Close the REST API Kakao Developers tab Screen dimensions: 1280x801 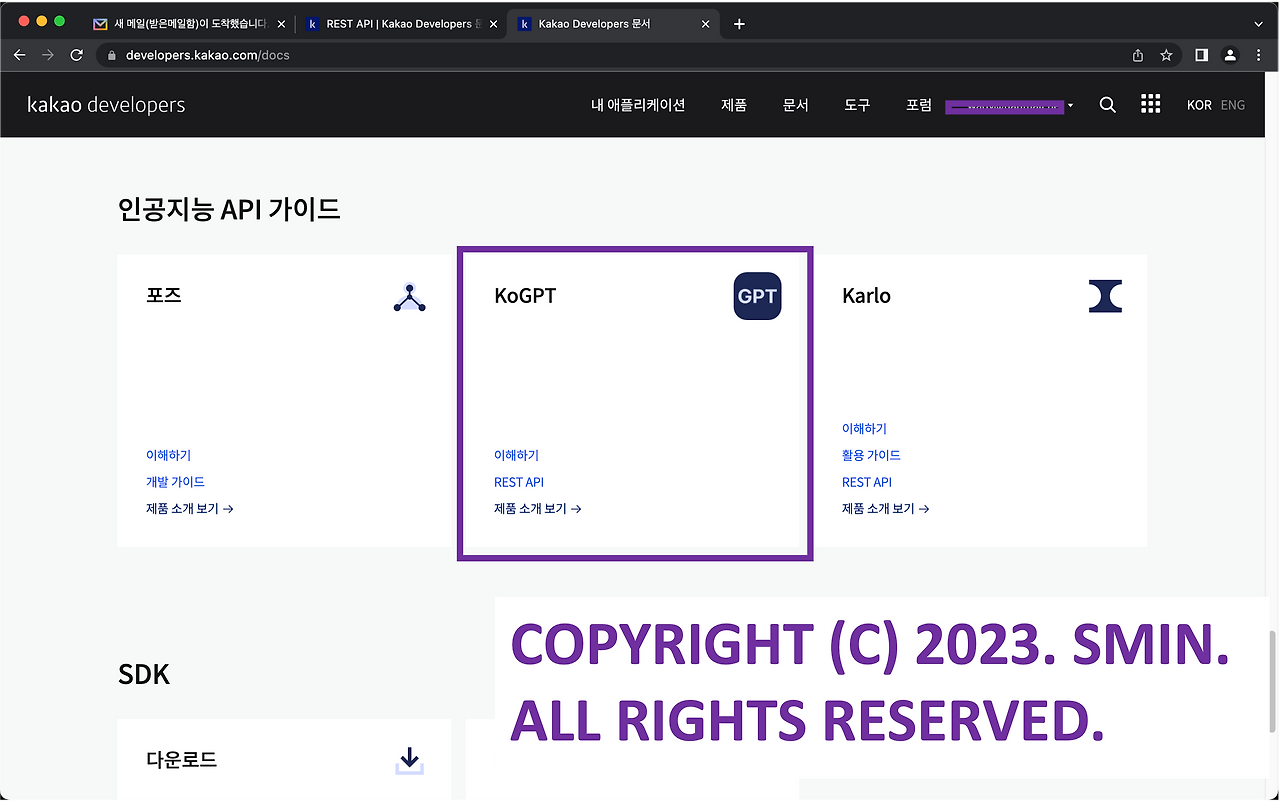tap(493, 24)
